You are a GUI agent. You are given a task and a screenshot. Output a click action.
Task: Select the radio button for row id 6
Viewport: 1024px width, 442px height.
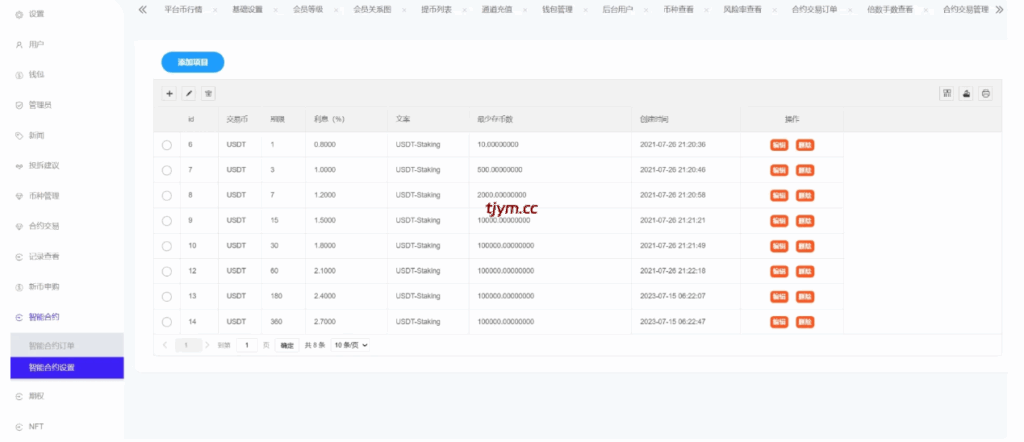click(x=167, y=145)
